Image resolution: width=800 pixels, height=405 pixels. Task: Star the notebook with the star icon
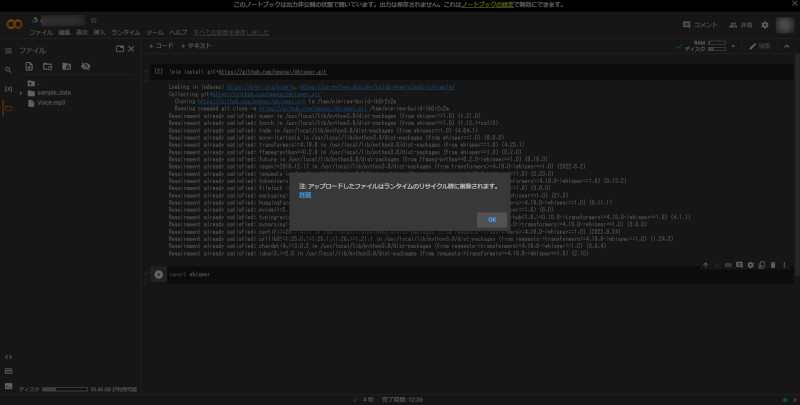tap(93, 20)
